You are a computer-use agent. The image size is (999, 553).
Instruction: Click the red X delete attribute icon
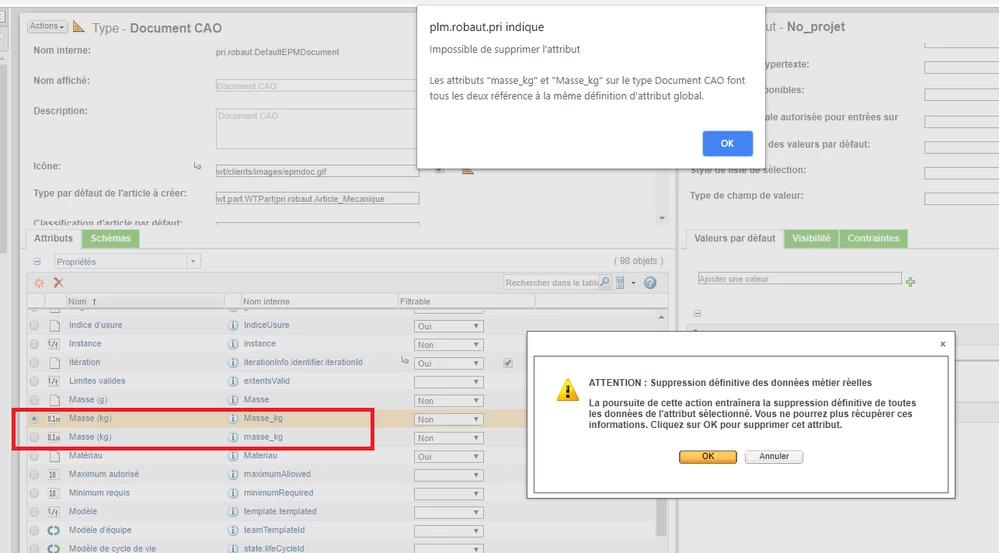pyautogui.click(x=59, y=283)
